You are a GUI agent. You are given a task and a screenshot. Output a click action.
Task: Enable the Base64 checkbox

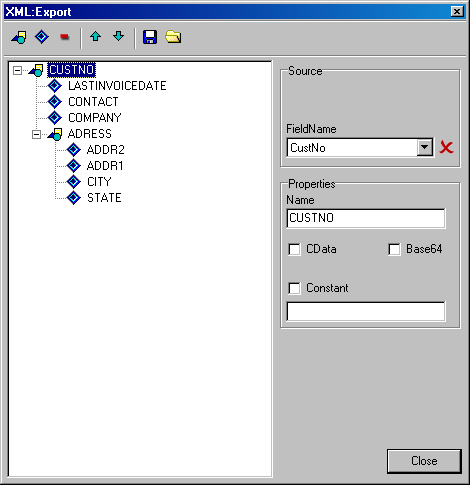point(394,249)
